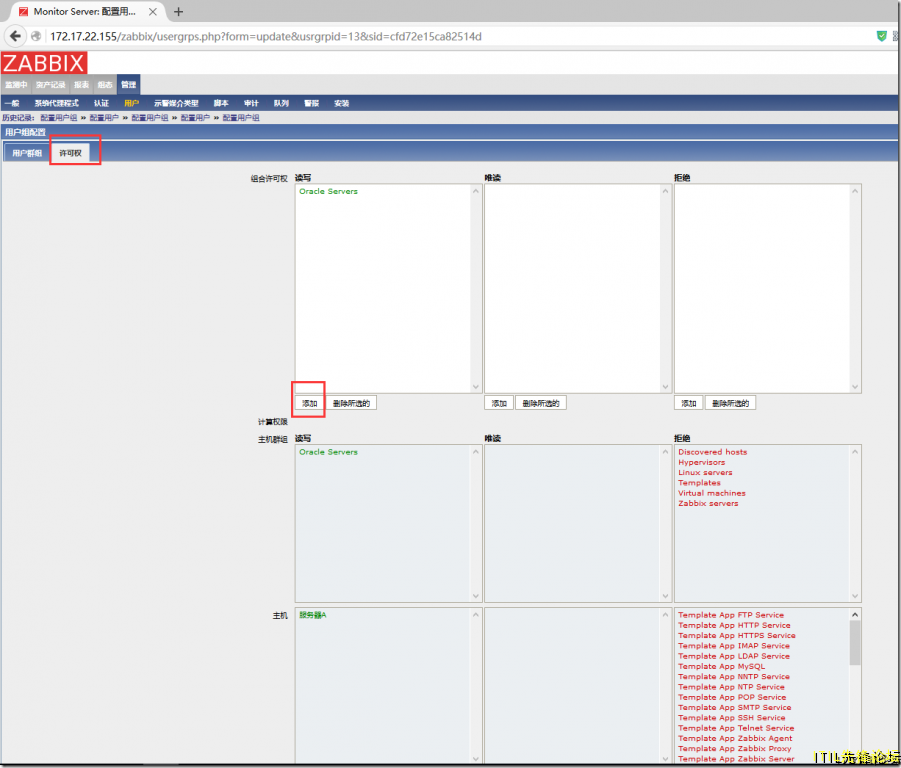Select Template App MySQL host
This screenshot has height=768, width=901.
722,667
